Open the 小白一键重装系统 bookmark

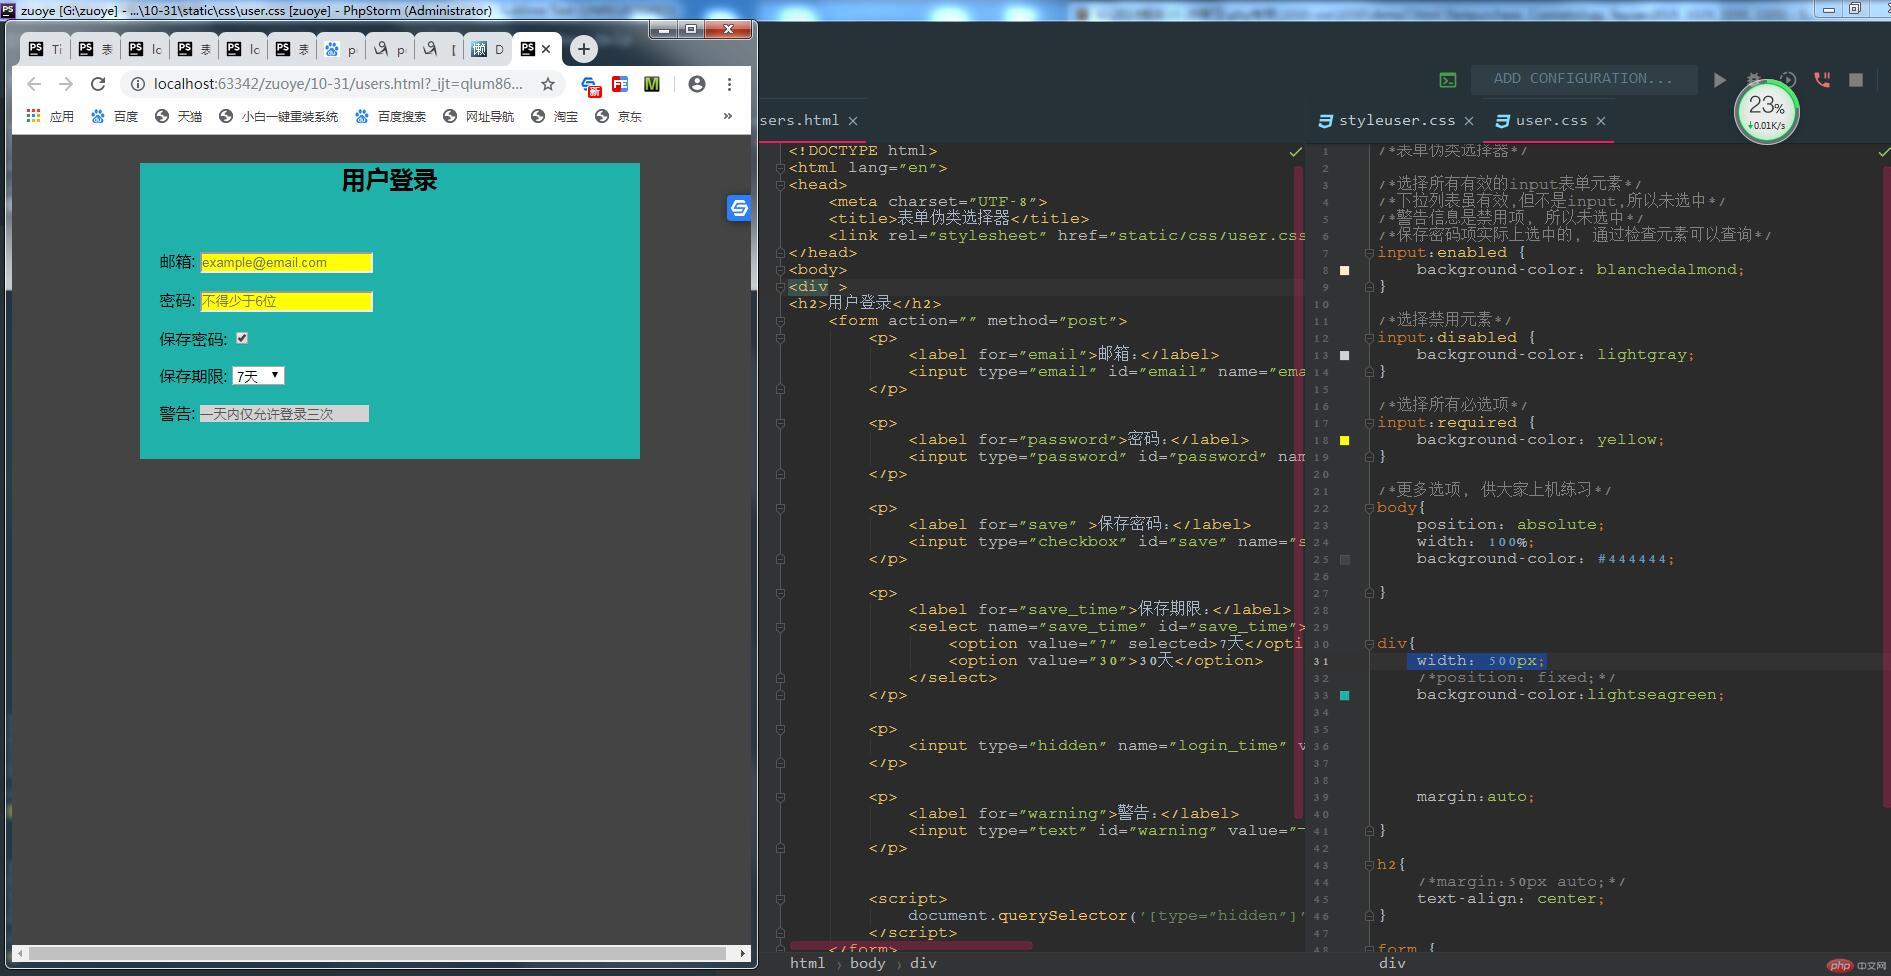click(278, 116)
